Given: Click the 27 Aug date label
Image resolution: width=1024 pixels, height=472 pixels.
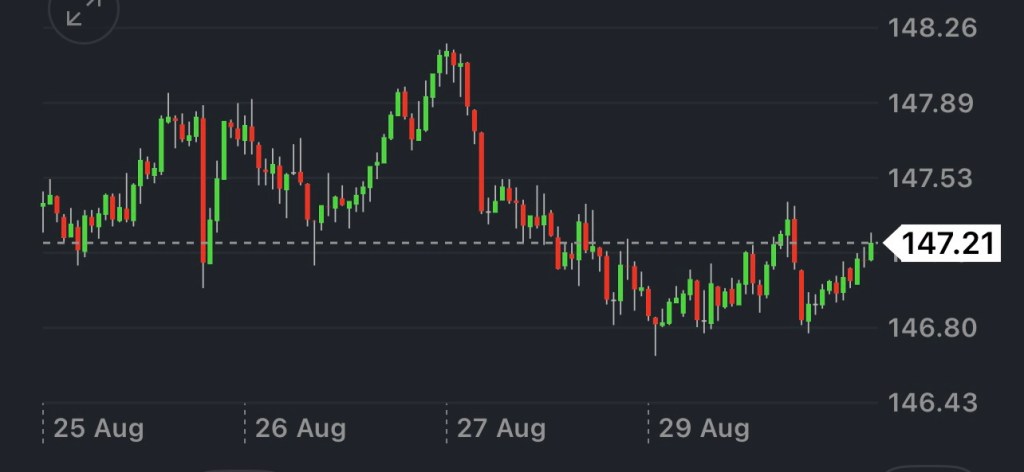Looking at the screenshot, I should [x=502, y=429].
